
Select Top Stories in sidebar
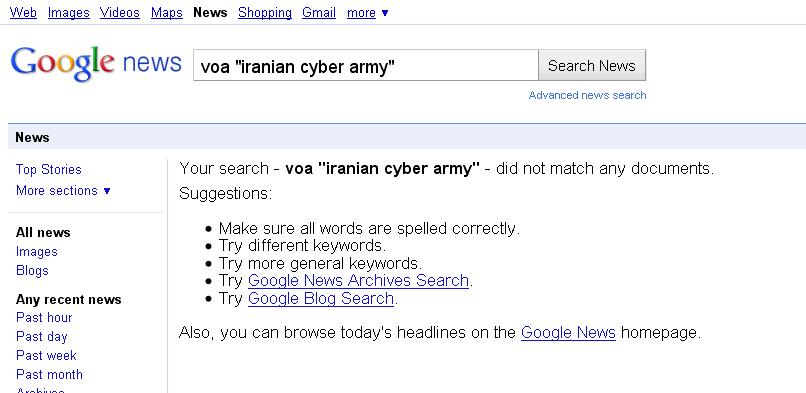coord(49,170)
